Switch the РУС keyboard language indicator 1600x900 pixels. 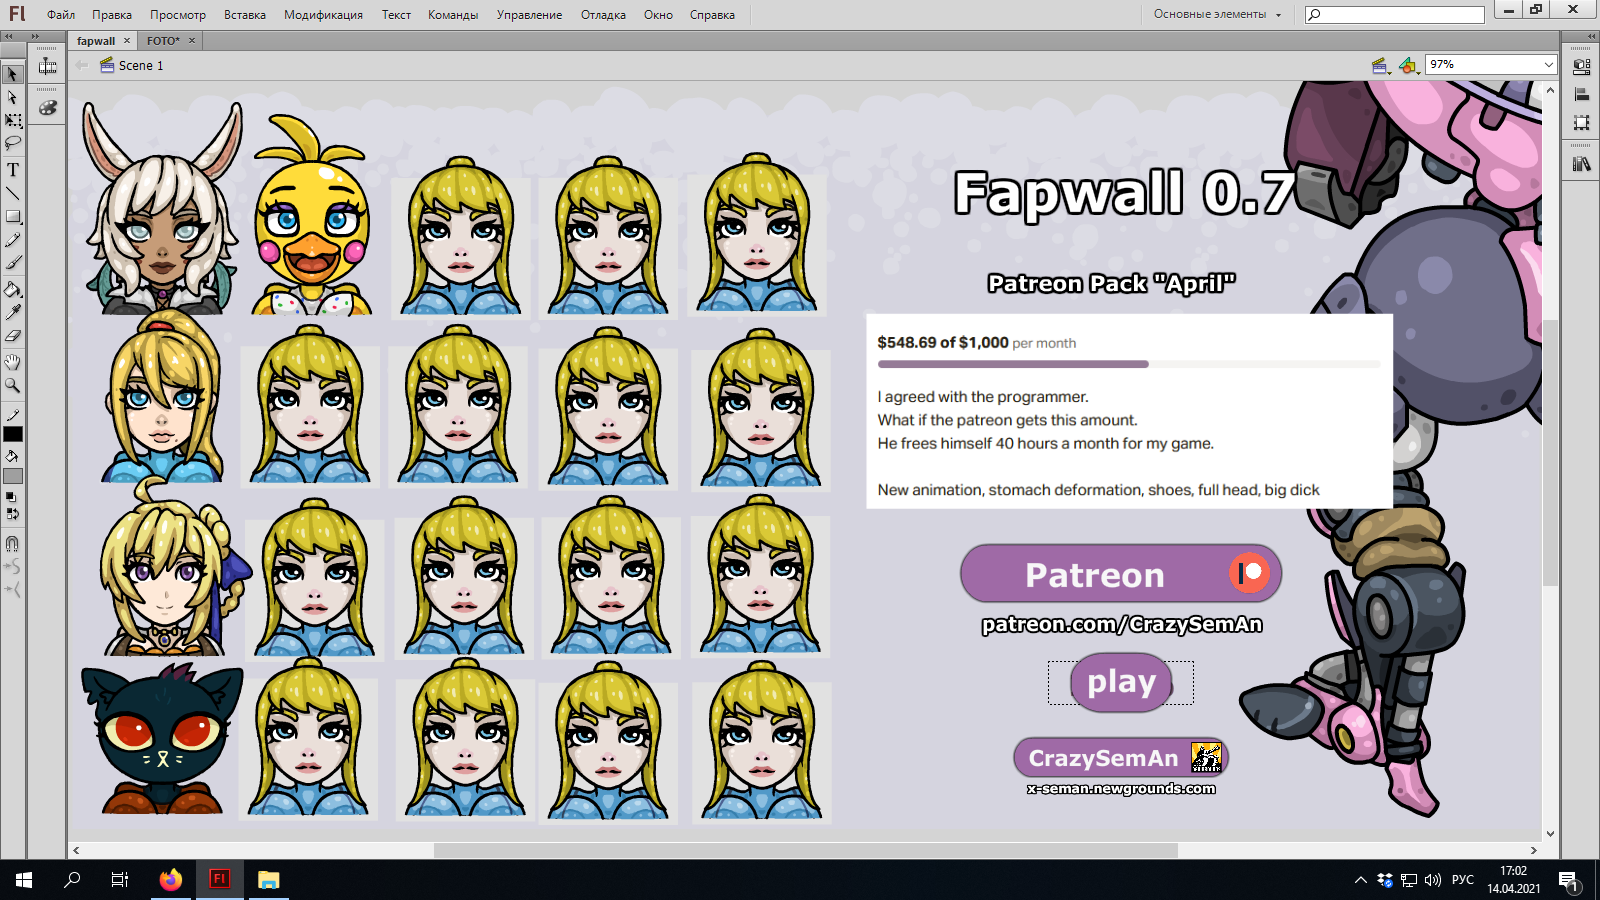(x=1463, y=880)
